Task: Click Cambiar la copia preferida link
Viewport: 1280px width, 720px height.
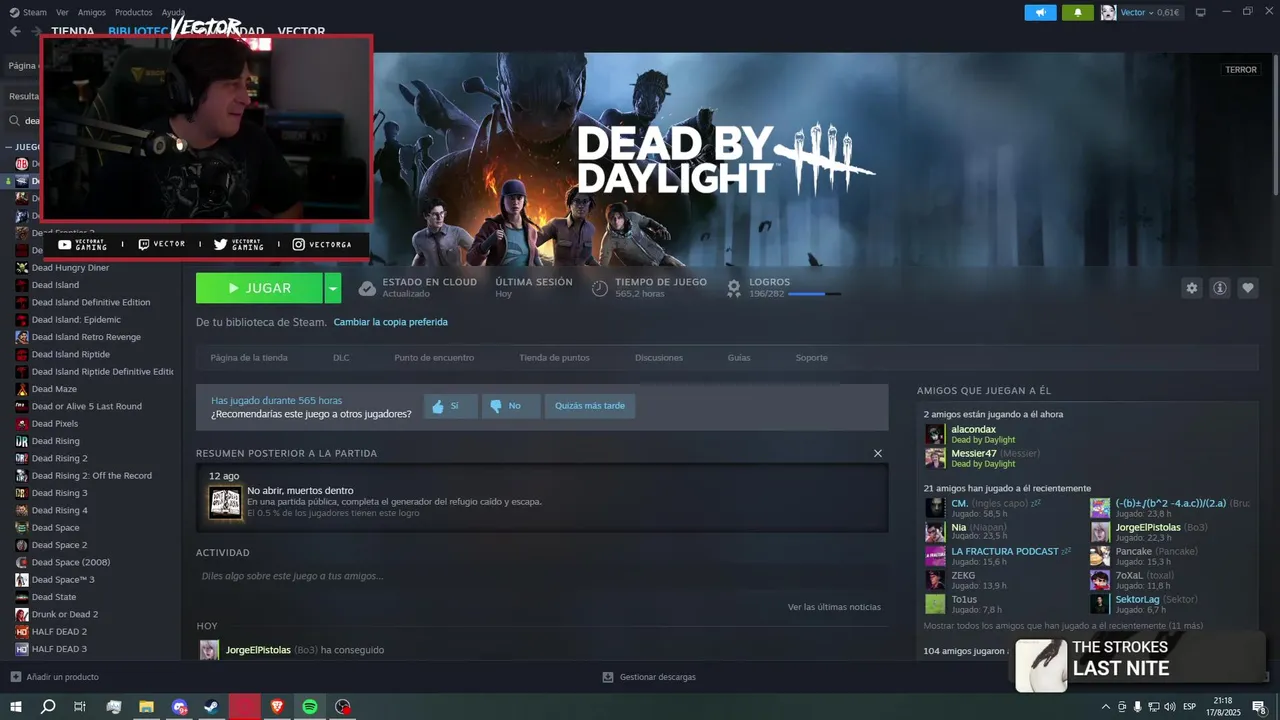Action: [390, 322]
